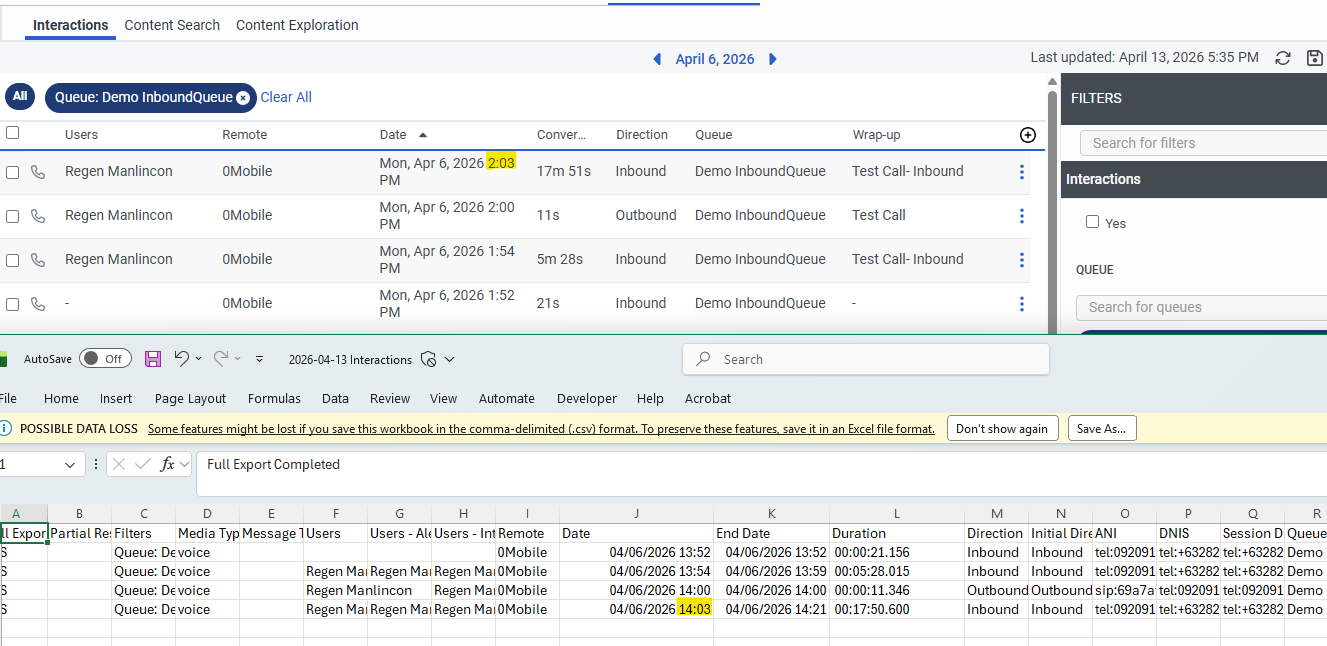Check the select-all interactions checkbox
1327x646 pixels.
(x=13, y=133)
